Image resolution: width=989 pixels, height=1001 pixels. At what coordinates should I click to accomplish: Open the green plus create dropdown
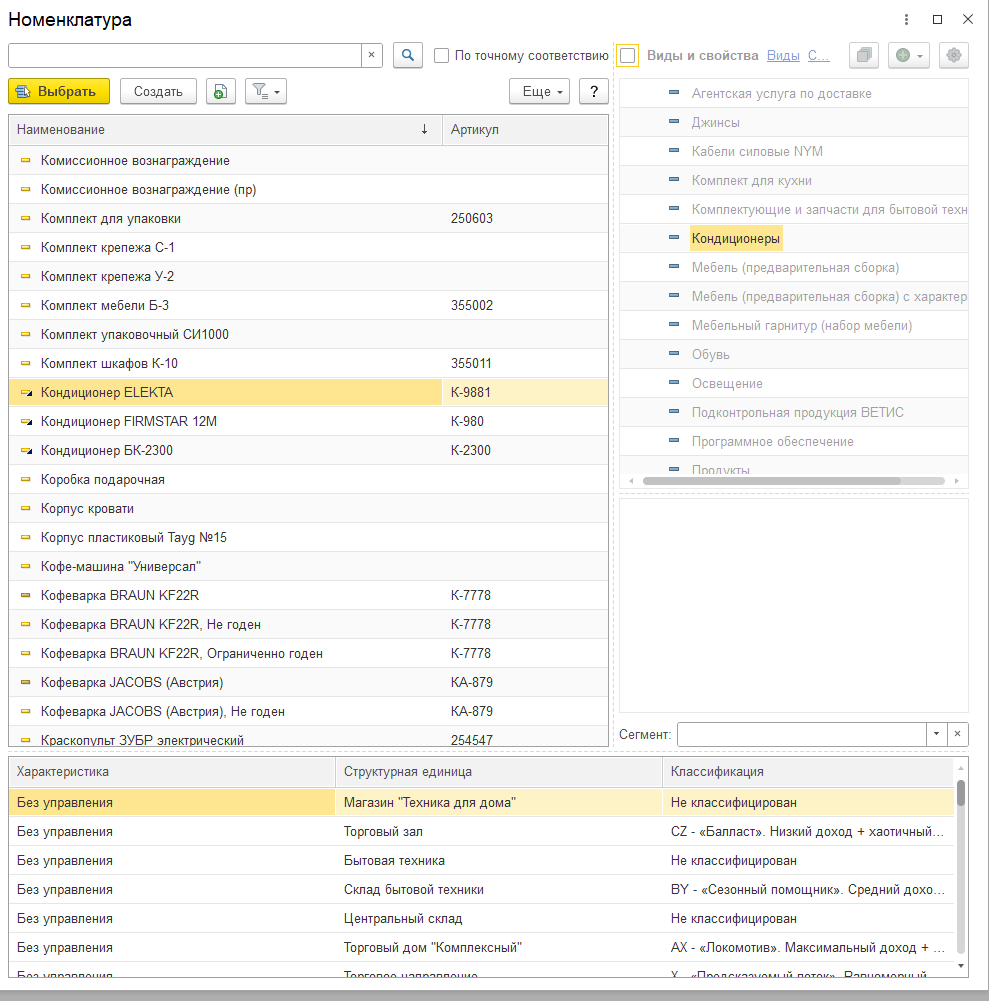tap(909, 56)
